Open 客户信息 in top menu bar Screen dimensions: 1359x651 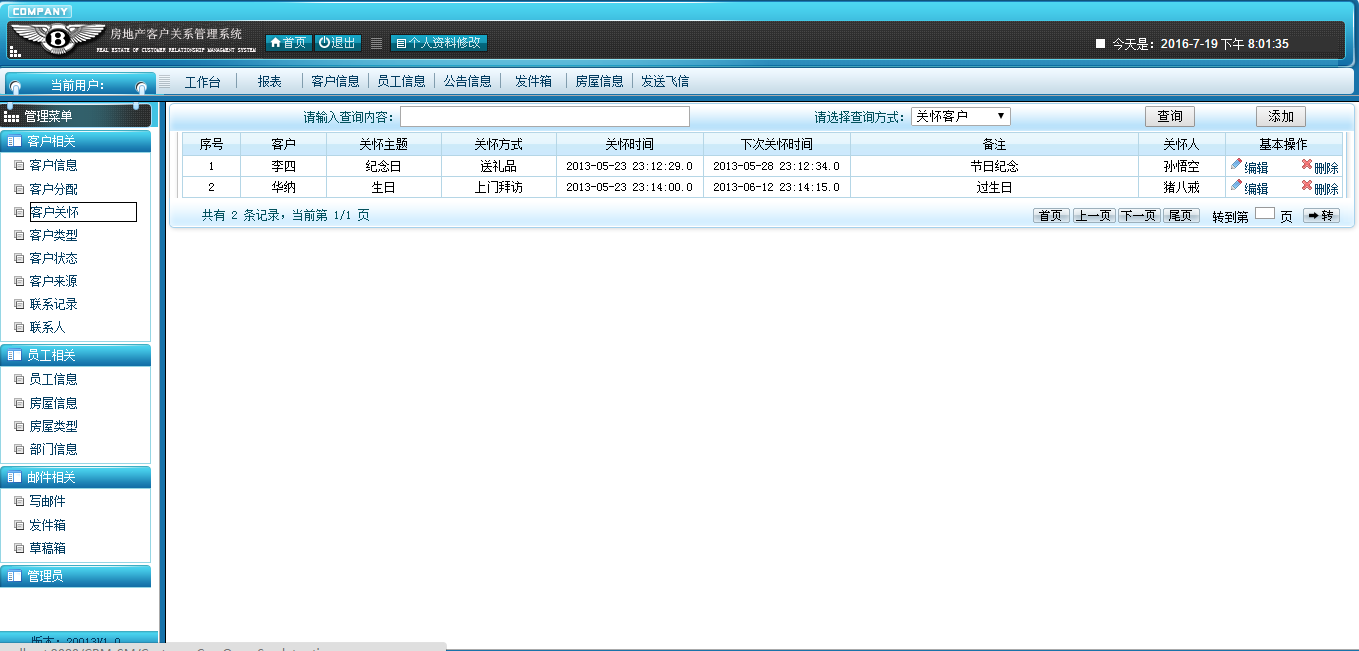(x=335, y=82)
